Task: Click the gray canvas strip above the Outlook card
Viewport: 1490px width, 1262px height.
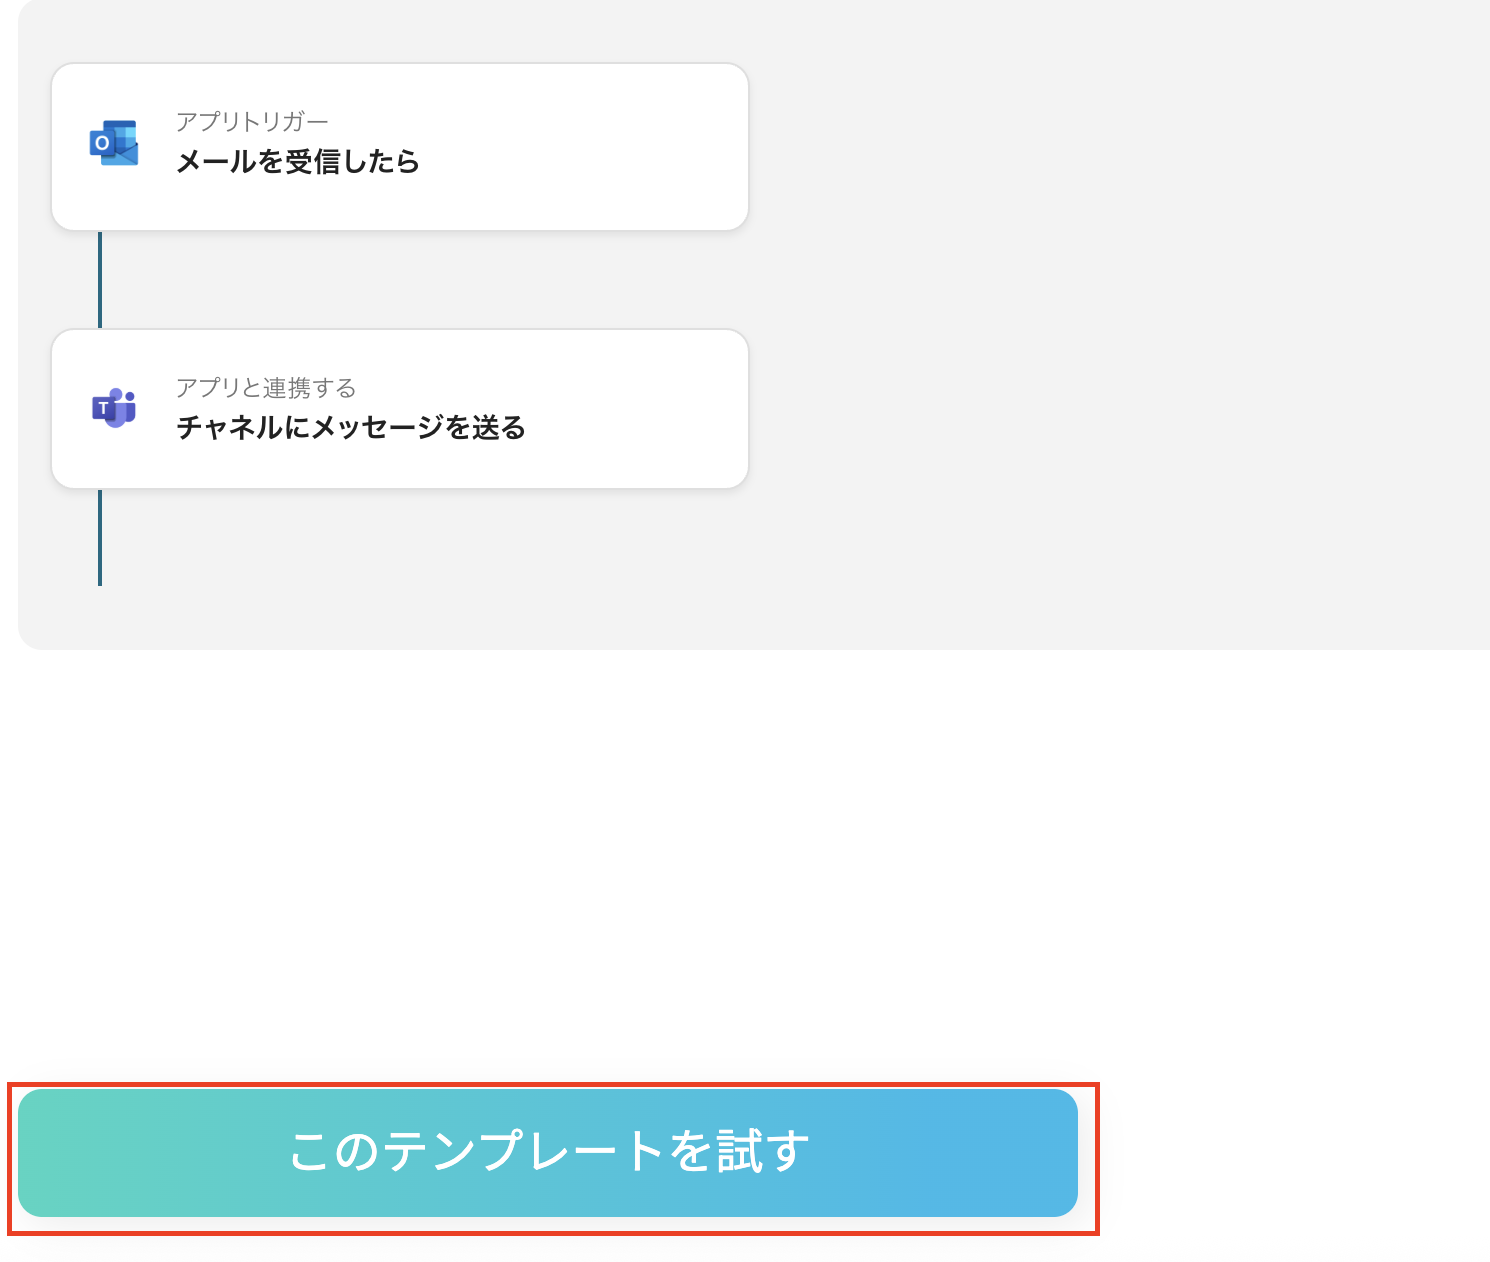Action: tap(400, 30)
